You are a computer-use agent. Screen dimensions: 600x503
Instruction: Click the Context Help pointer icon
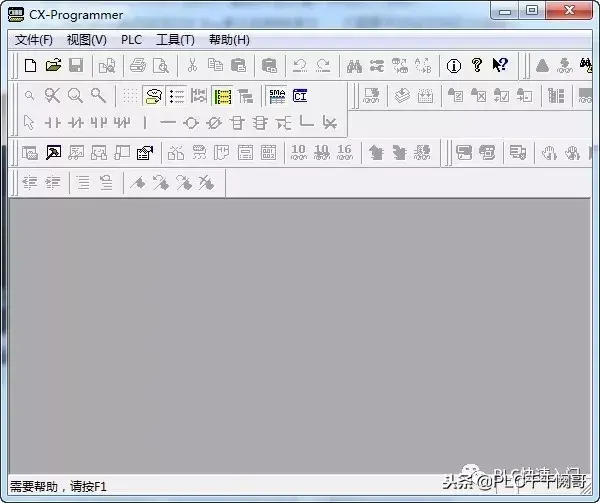click(x=500, y=65)
